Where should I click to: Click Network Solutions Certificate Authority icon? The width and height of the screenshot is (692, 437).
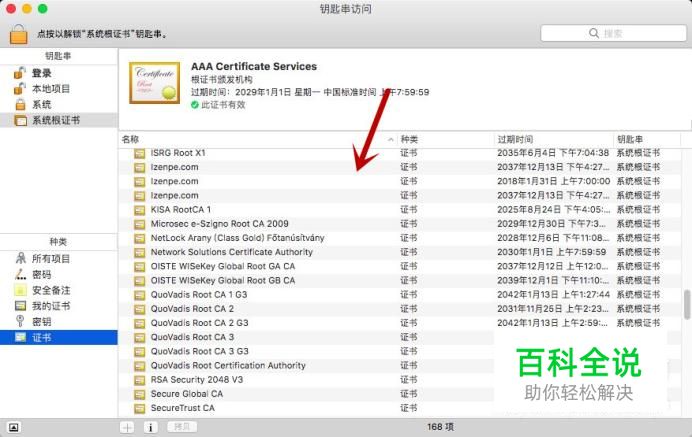(x=139, y=252)
